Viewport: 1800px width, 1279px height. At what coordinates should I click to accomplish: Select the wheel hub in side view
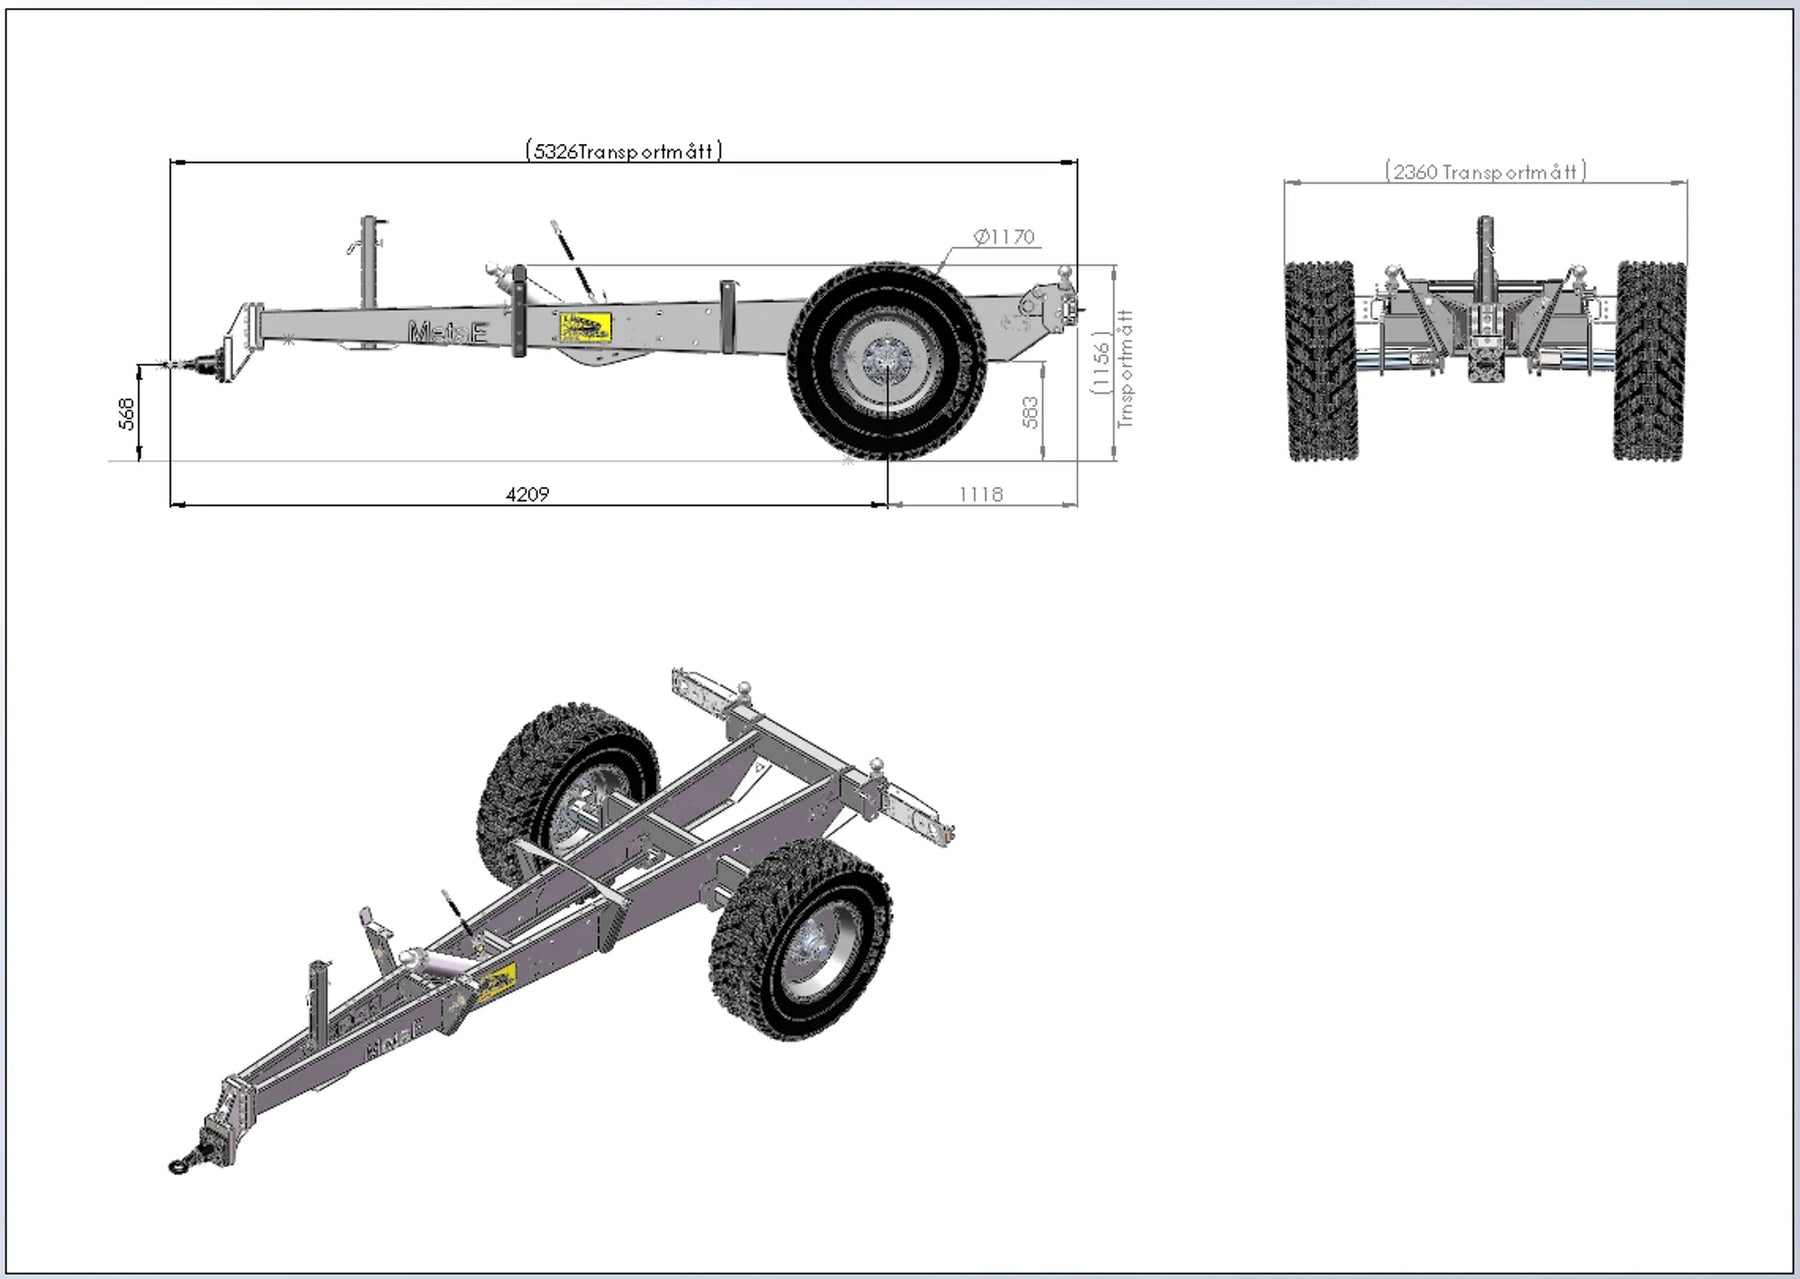(886, 360)
